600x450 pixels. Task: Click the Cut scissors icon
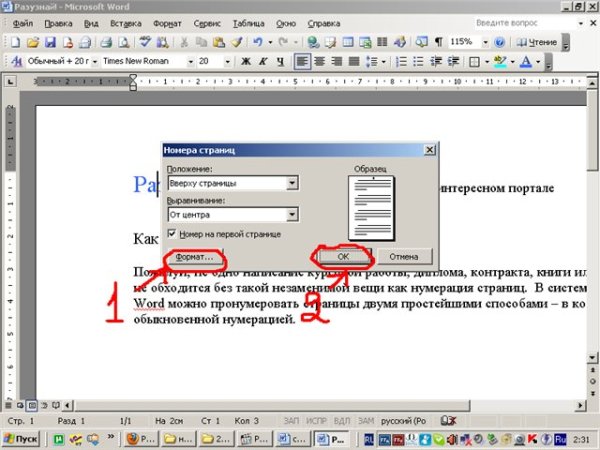pos(184,42)
